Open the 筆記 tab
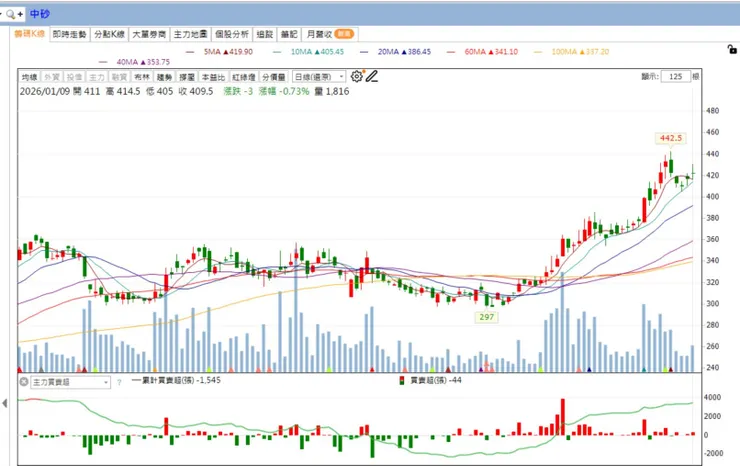Image resolution: width=740 pixels, height=466 pixels. (x=289, y=34)
